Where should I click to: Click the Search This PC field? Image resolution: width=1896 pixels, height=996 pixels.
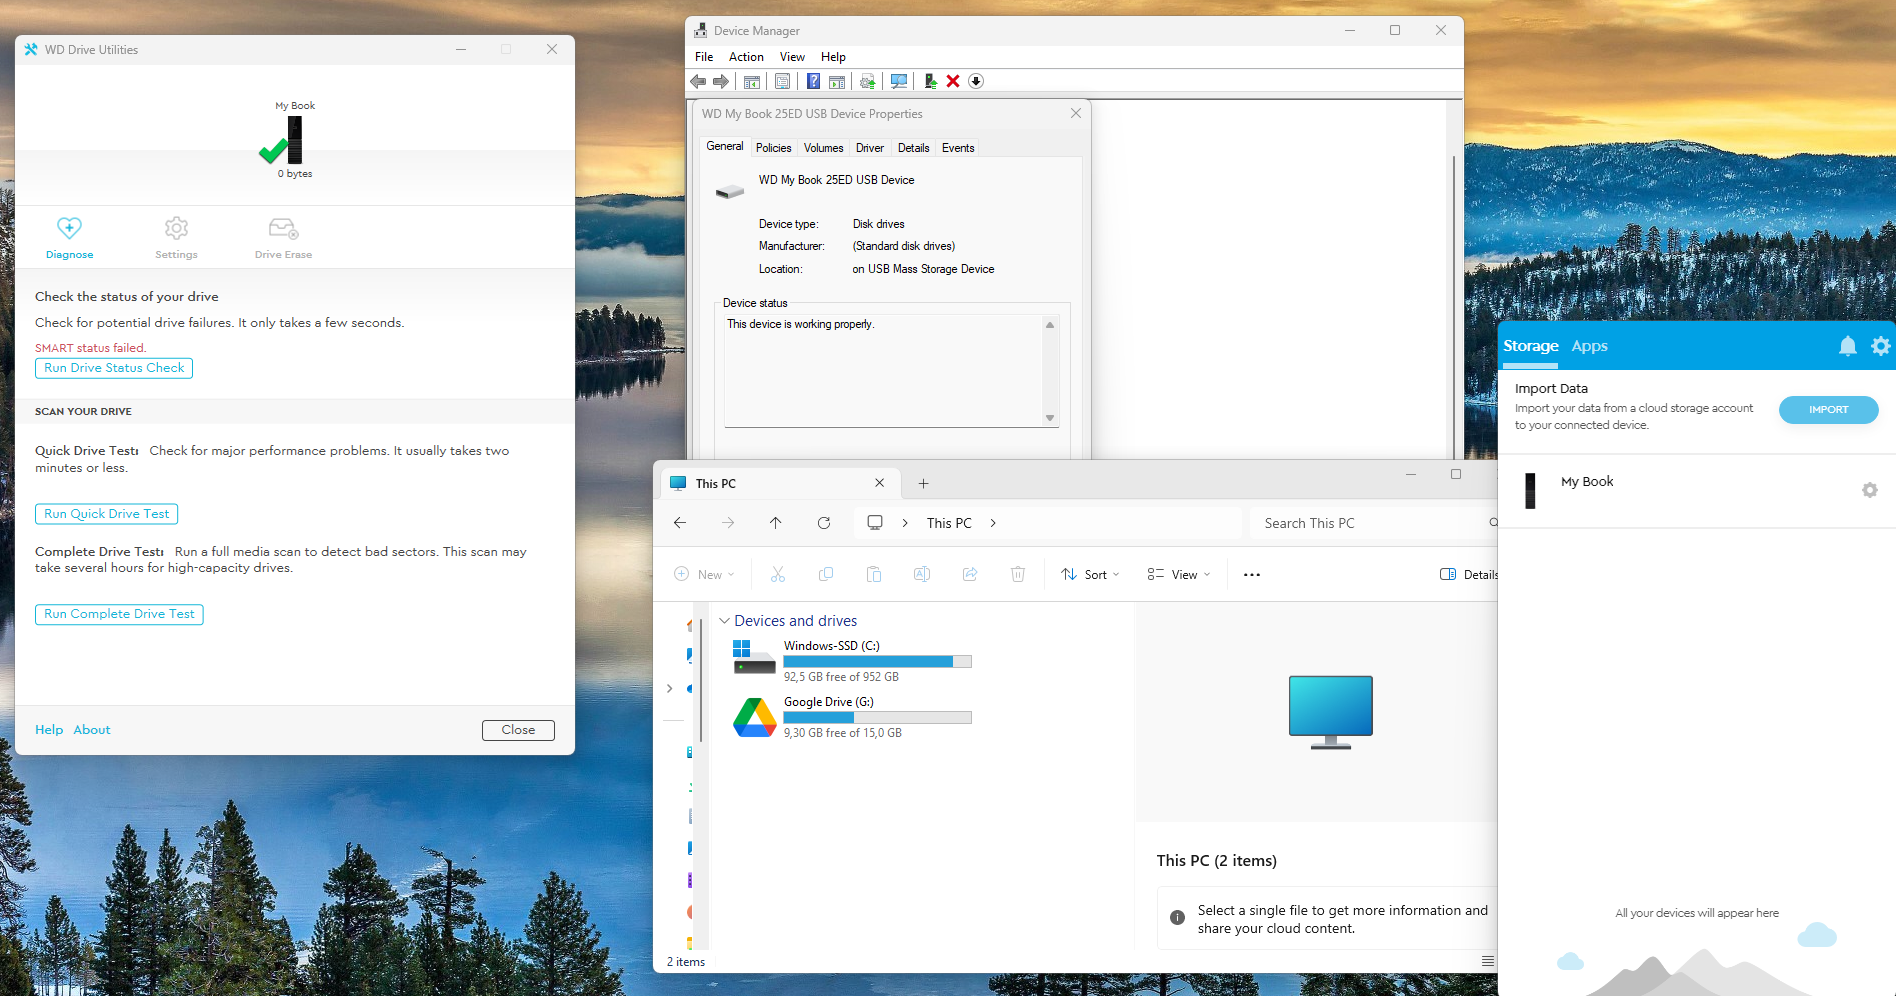1375,523
